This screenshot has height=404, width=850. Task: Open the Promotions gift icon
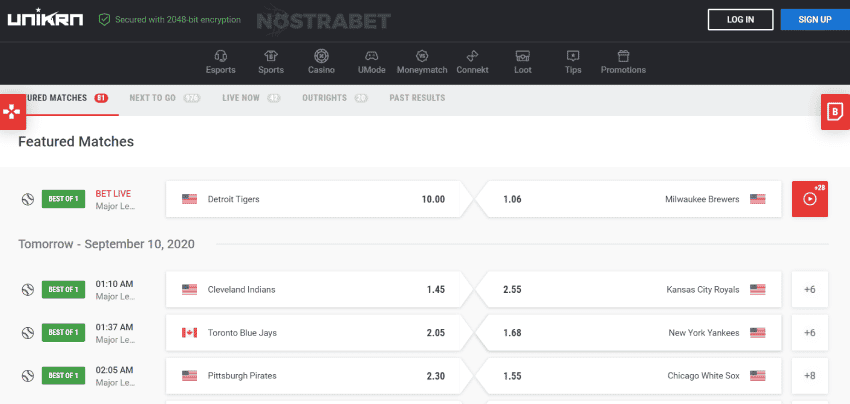pyautogui.click(x=623, y=56)
